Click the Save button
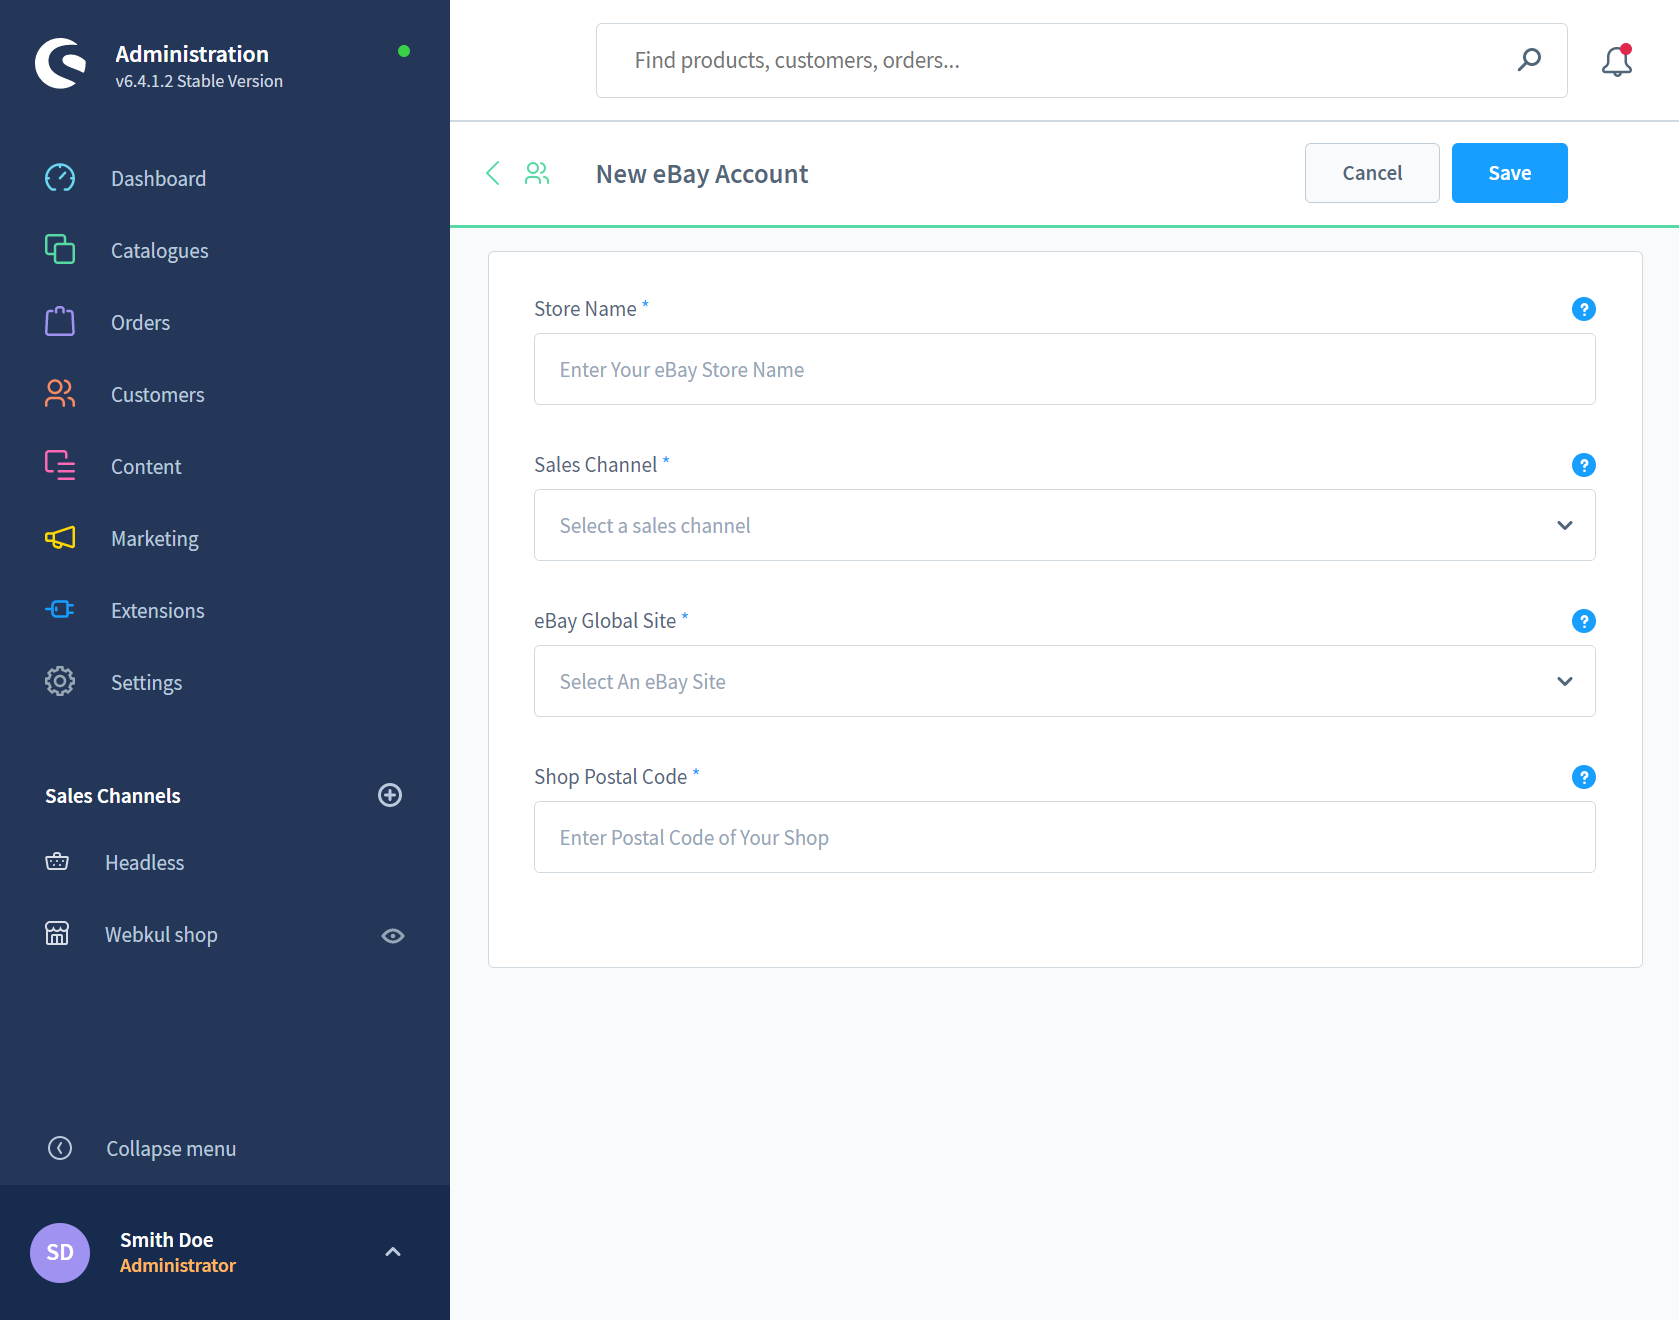1679x1320 pixels. 1510,173
